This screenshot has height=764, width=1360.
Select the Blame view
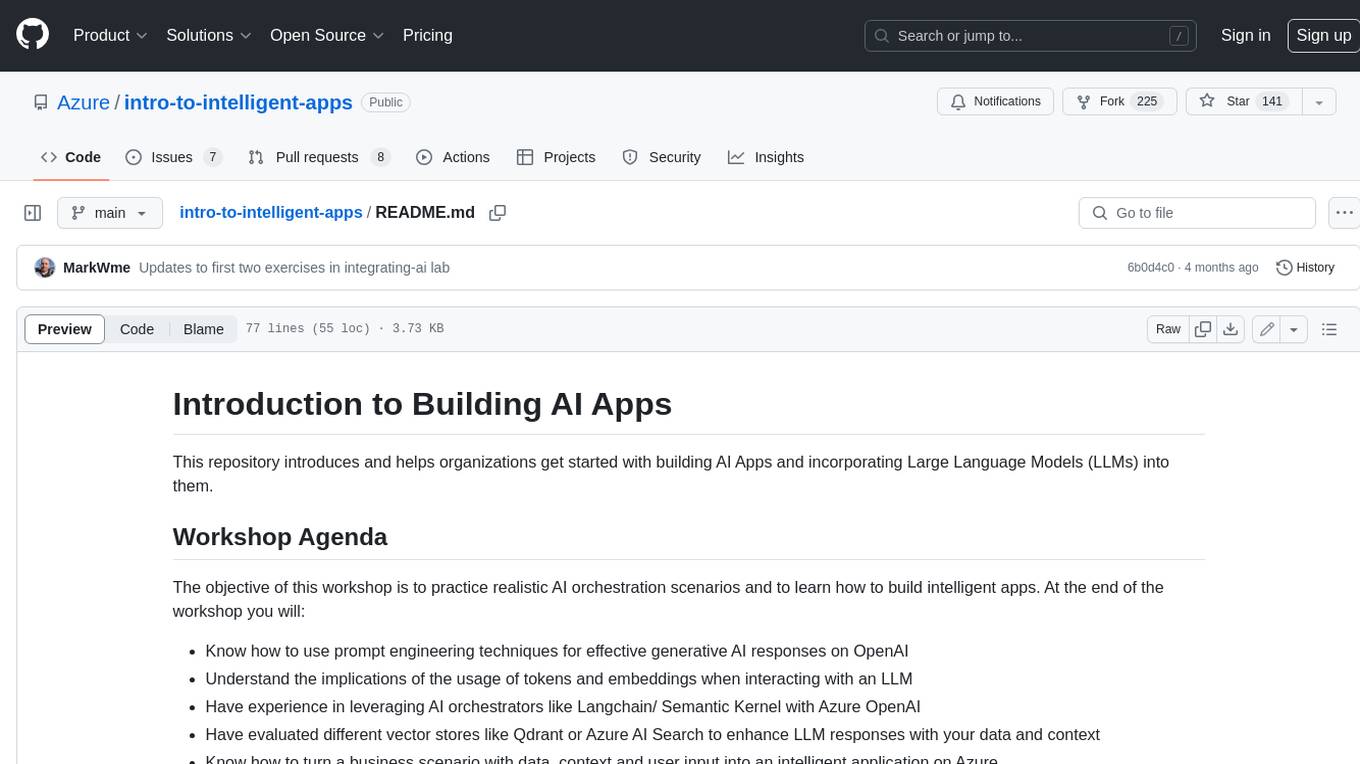[x=203, y=329]
